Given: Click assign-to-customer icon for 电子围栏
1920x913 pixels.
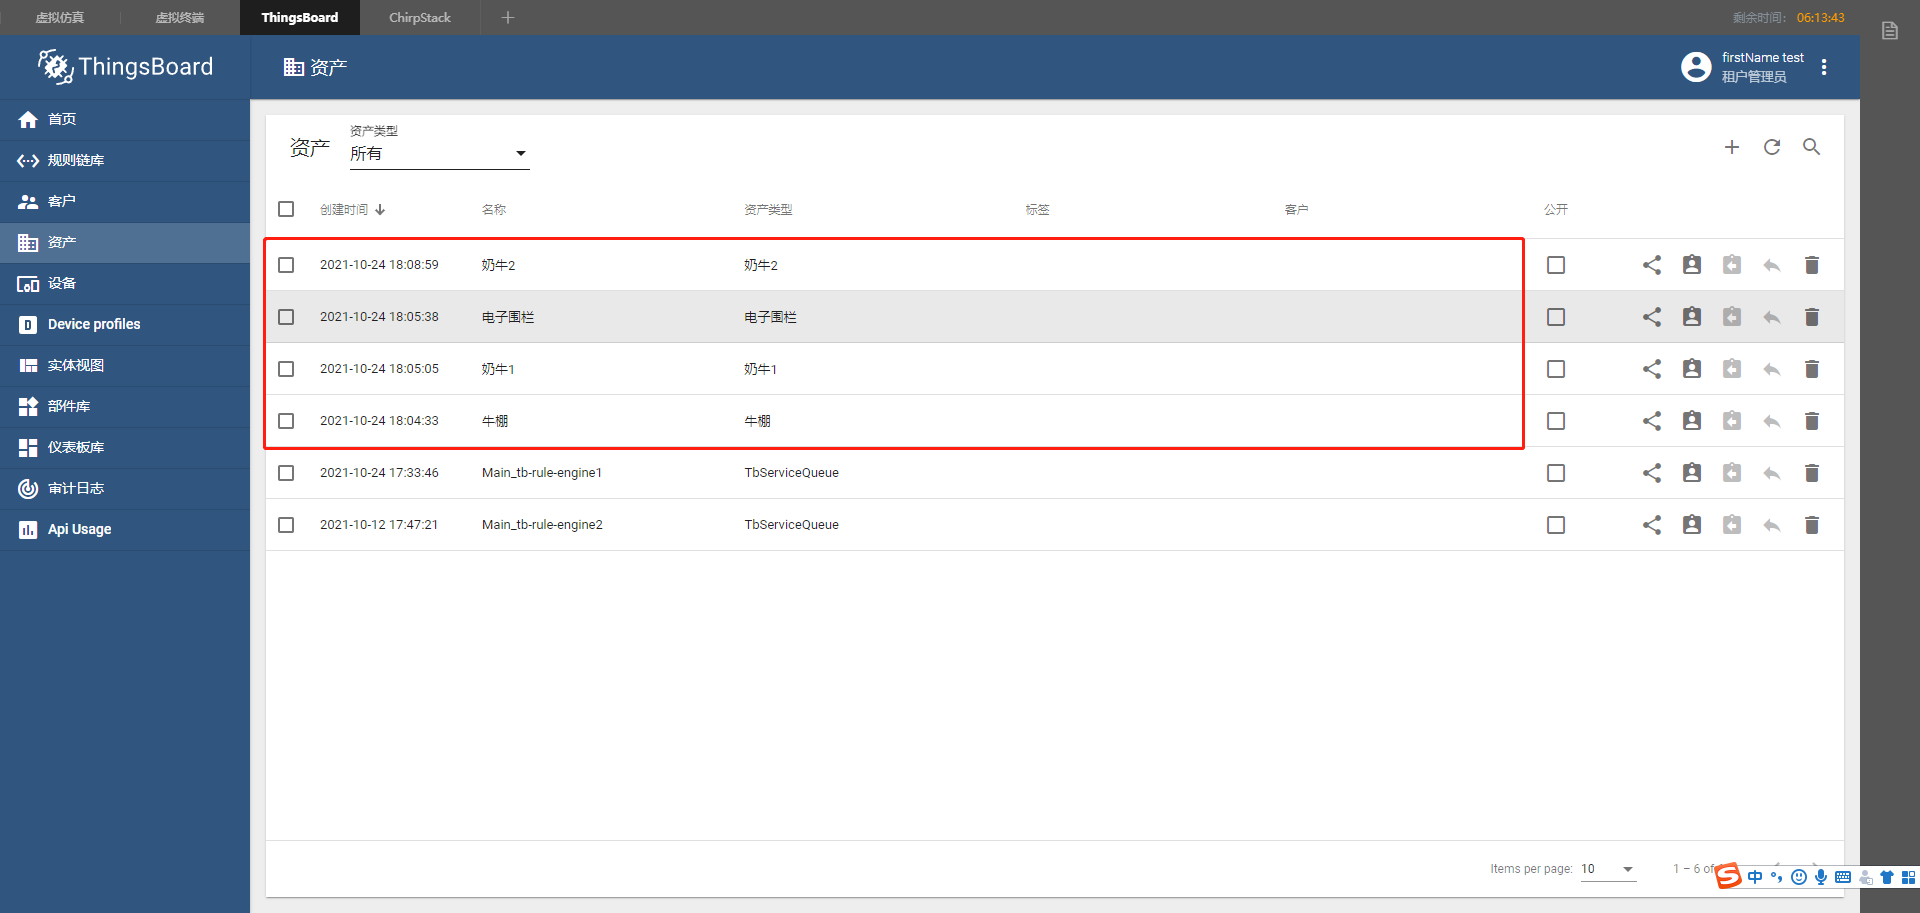Looking at the screenshot, I should pos(1692,316).
